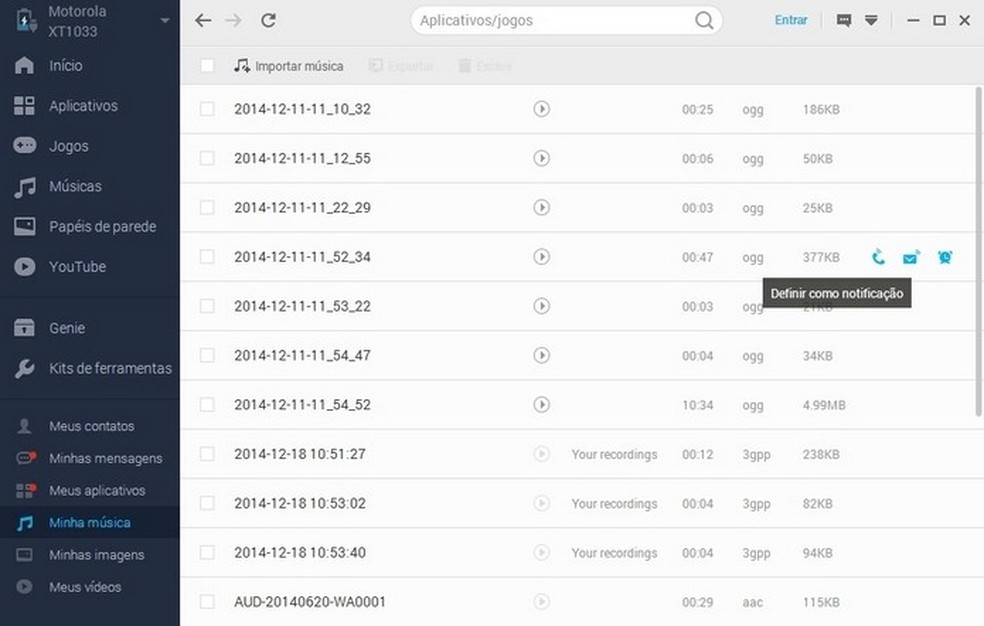Check the box for 2014-12-18 10:53:02
Viewport: 984px width, 626px height.
(x=207, y=503)
